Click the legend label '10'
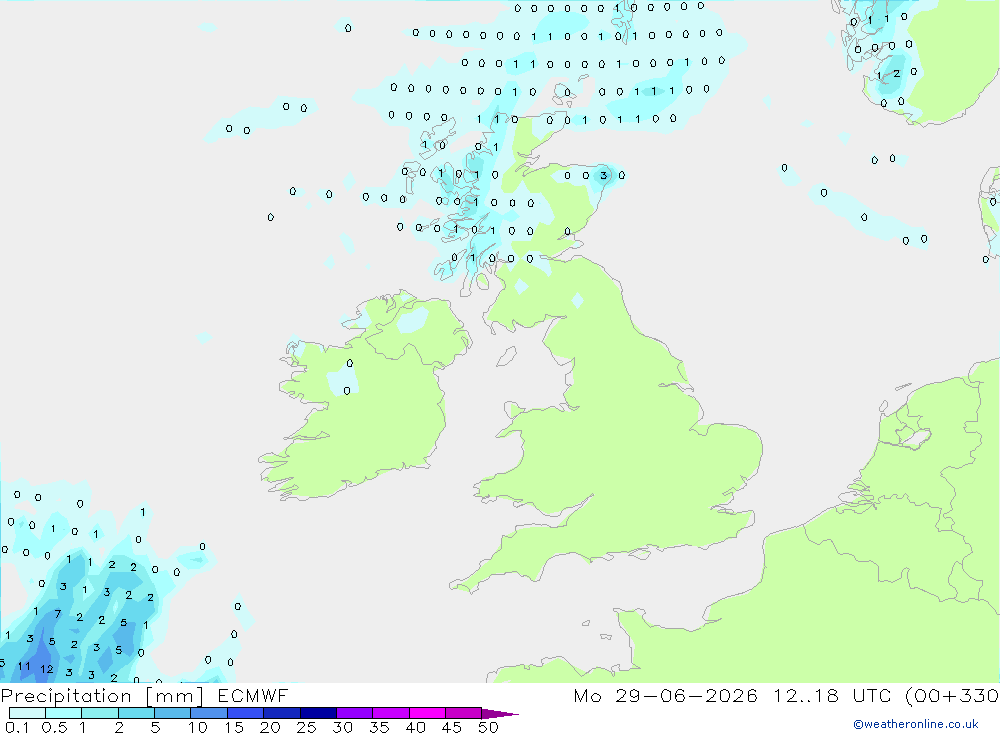Viewport: 1000px width, 733px height. tap(198, 727)
